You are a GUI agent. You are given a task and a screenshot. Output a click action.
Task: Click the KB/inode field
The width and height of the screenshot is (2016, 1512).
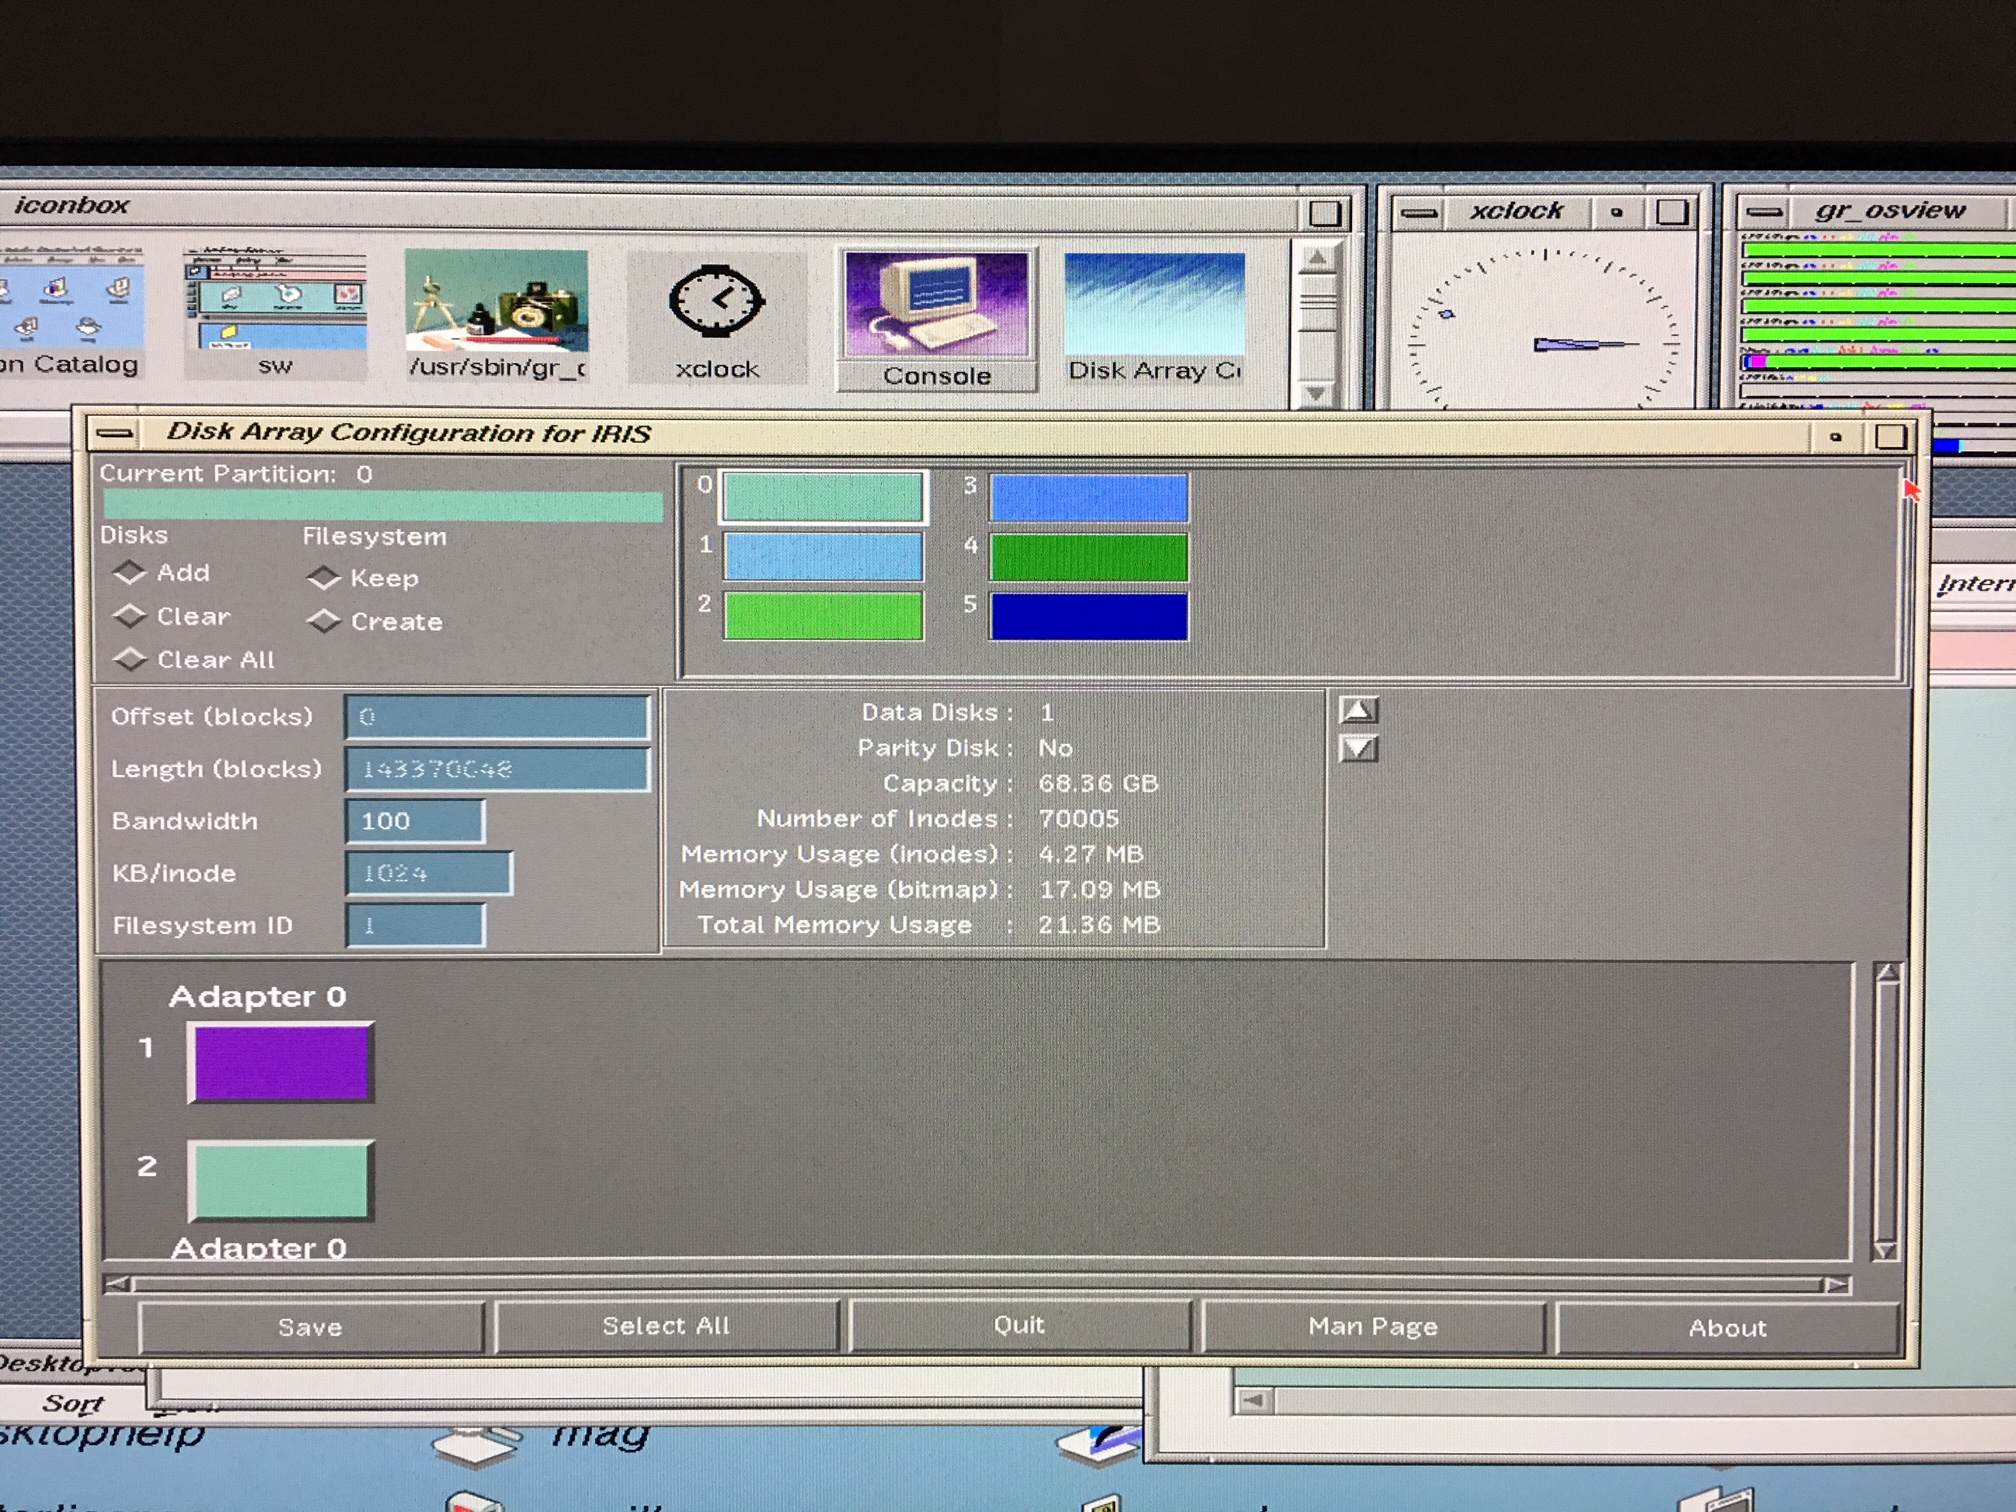(x=429, y=873)
